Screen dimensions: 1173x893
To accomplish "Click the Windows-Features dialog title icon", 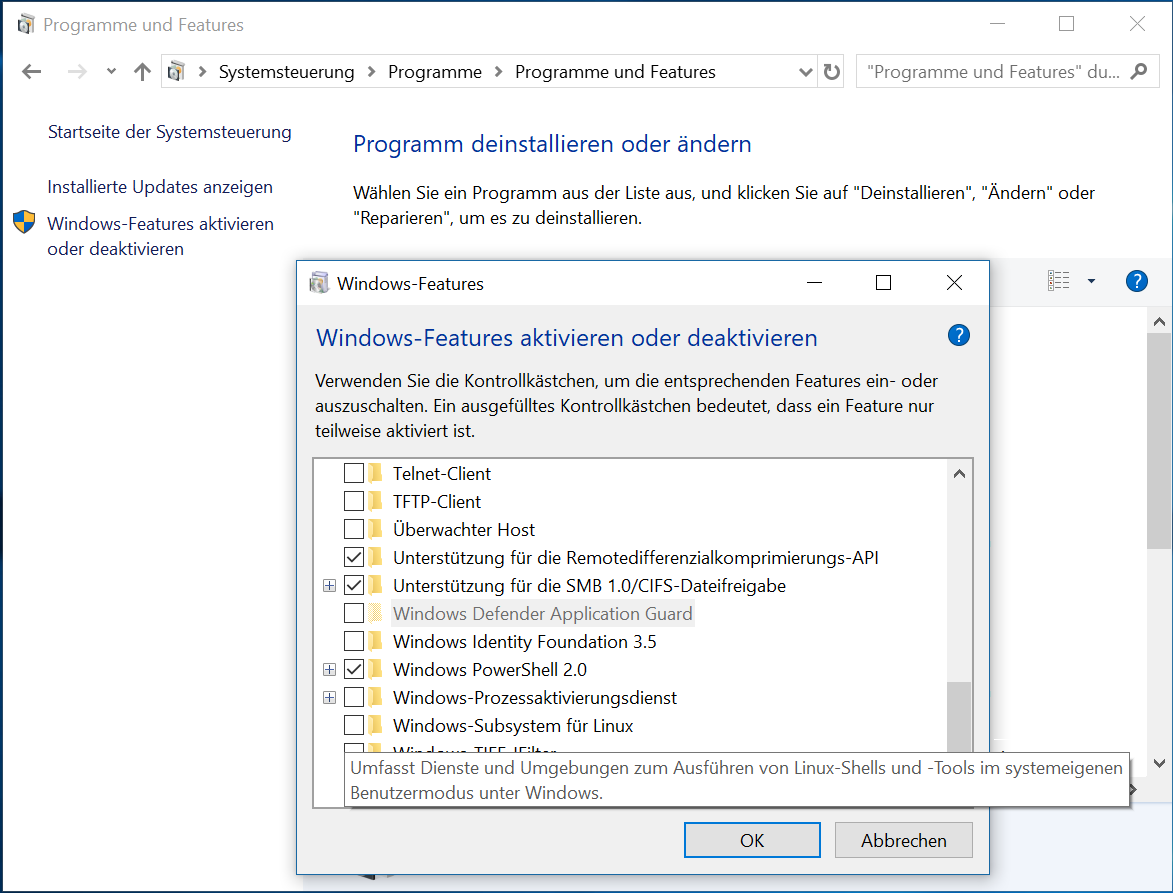I will click(319, 283).
